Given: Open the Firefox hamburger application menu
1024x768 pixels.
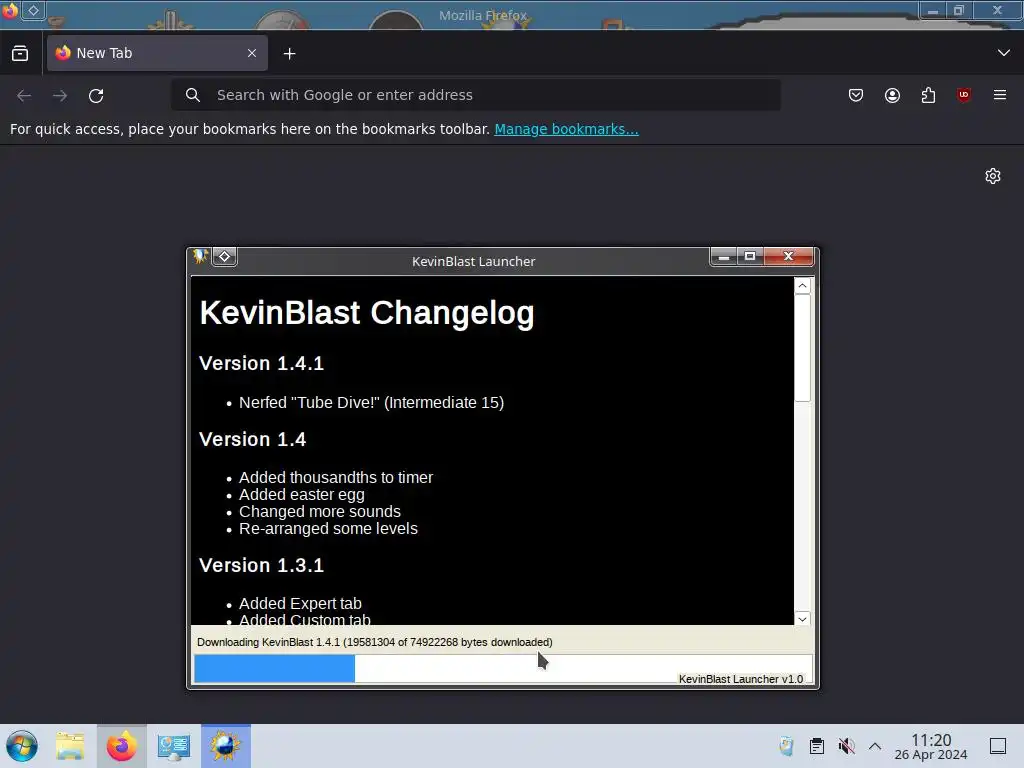Looking at the screenshot, I should [x=1000, y=95].
